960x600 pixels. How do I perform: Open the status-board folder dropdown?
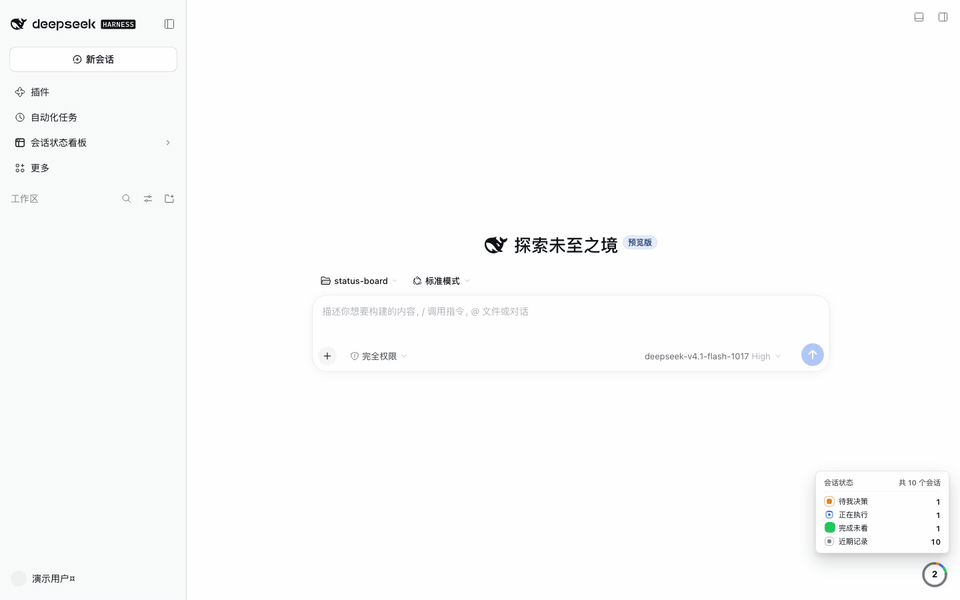tap(359, 281)
